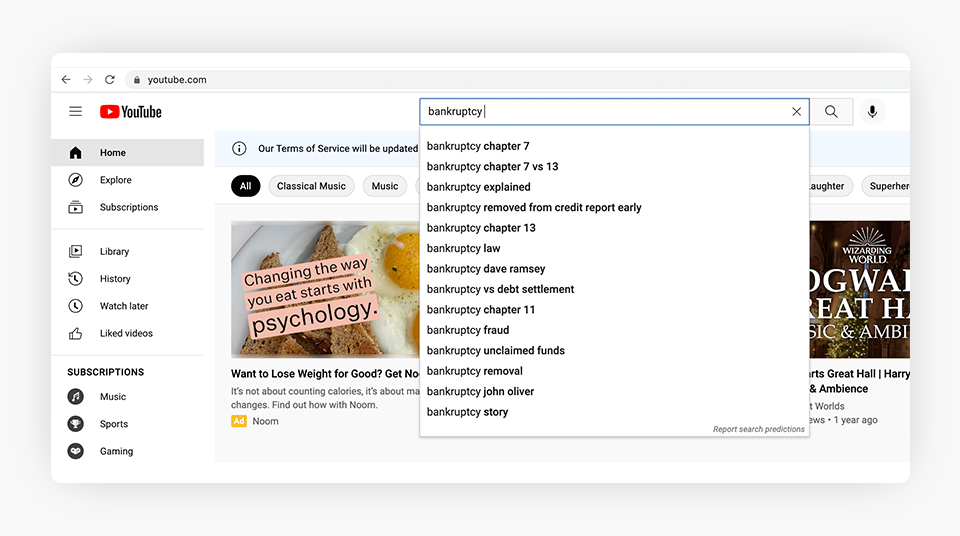This screenshot has height=536, width=960.
Task: Reload the page in browser
Action: point(110,80)
